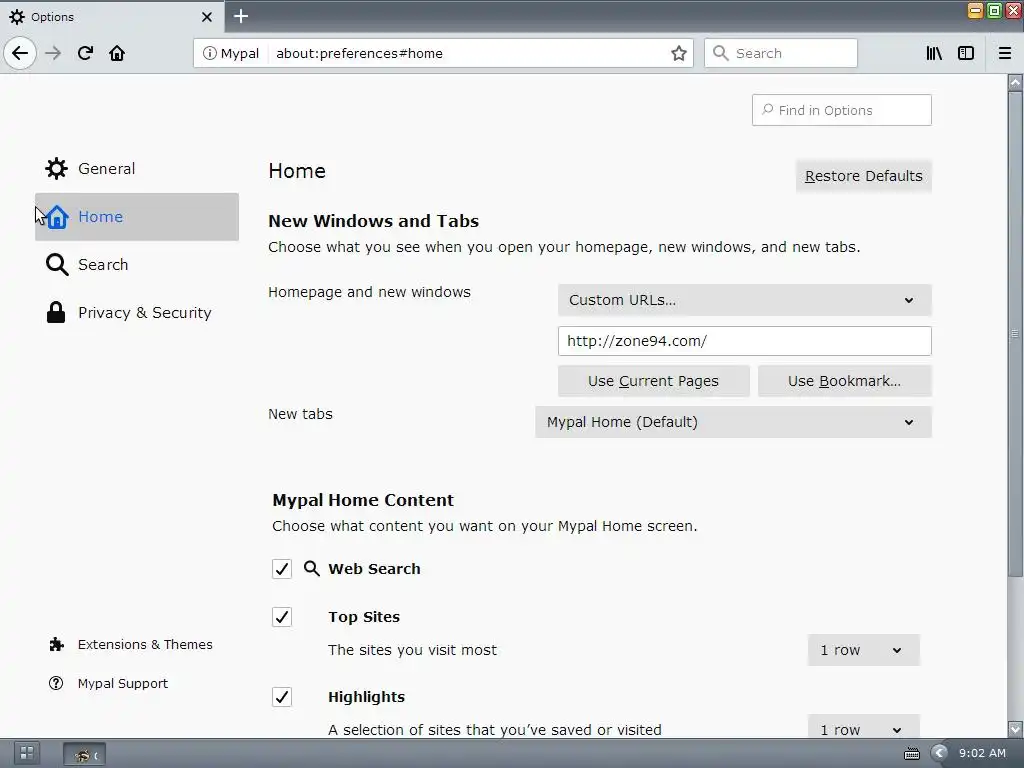Image resolution: width=1024 pixels, height=768 pixels.
Task: Uncheck the Web Search checkbox
Action: 281,569
